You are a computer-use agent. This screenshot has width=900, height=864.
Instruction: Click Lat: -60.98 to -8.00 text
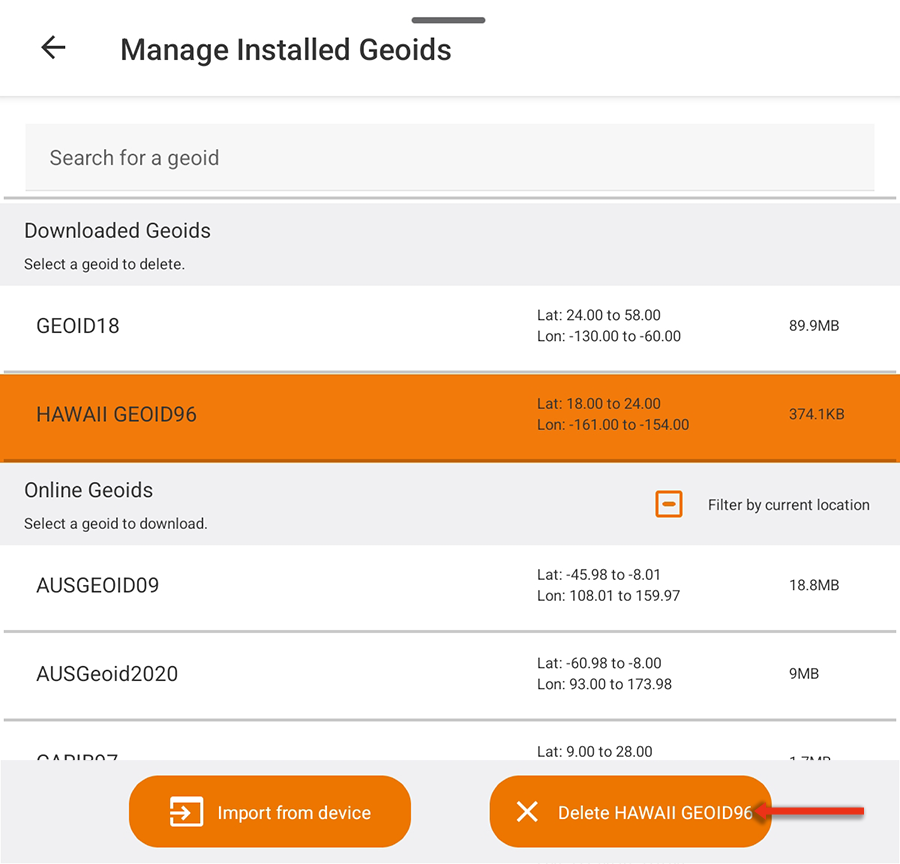tap(599, 663)
